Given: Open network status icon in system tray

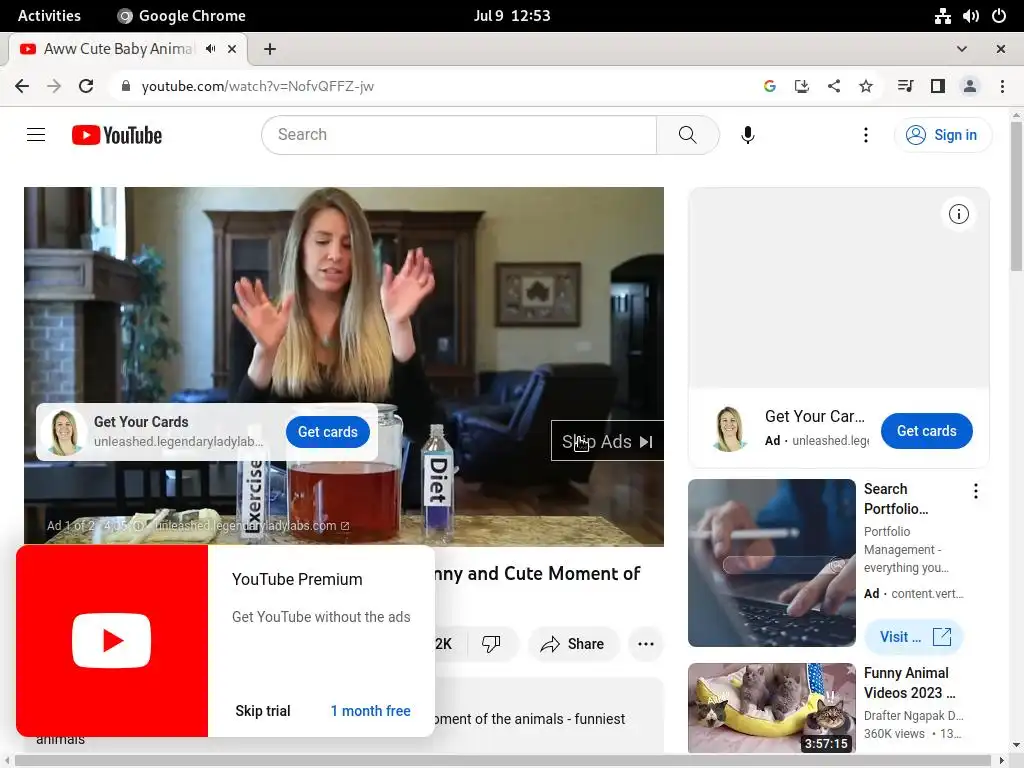Looking at the screenshot, I should click(942, 16).
